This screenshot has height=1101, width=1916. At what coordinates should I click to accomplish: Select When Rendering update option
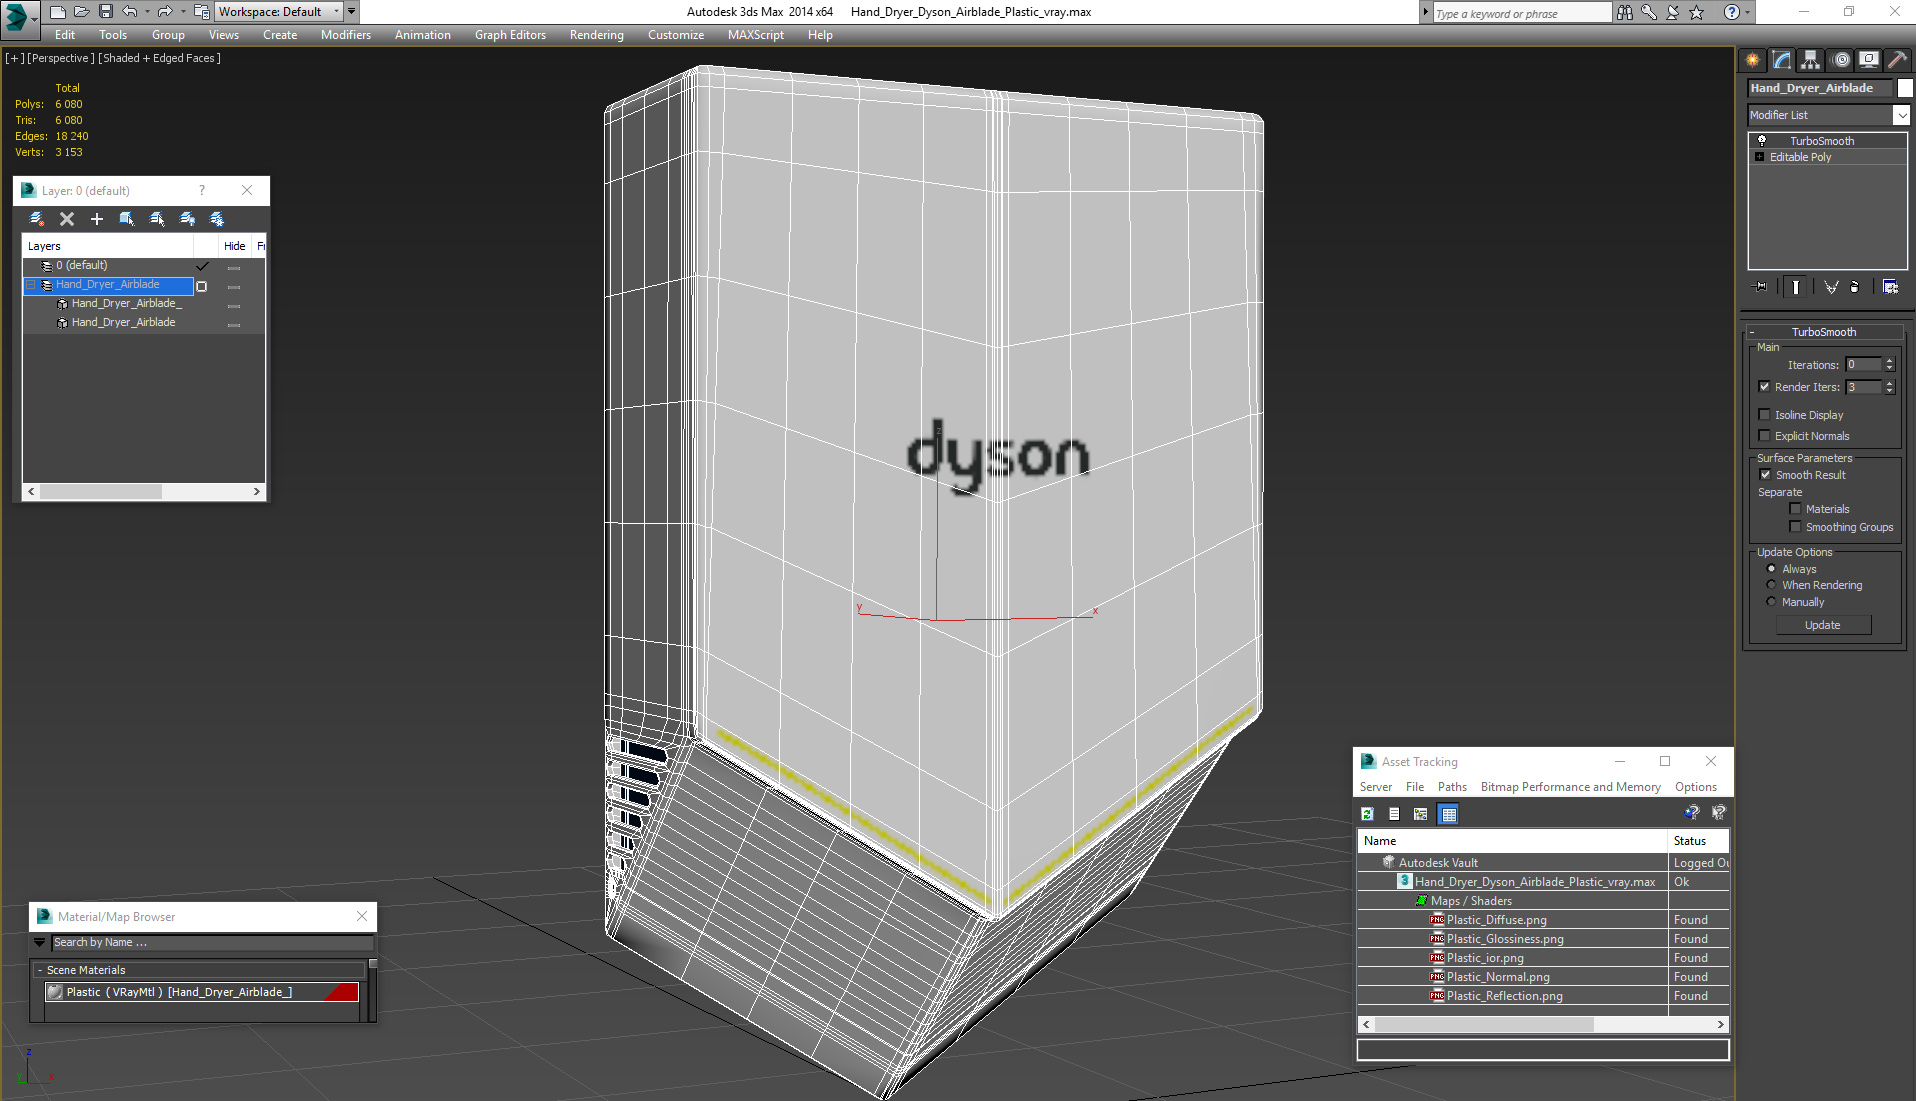click(x=1771, y=585)
